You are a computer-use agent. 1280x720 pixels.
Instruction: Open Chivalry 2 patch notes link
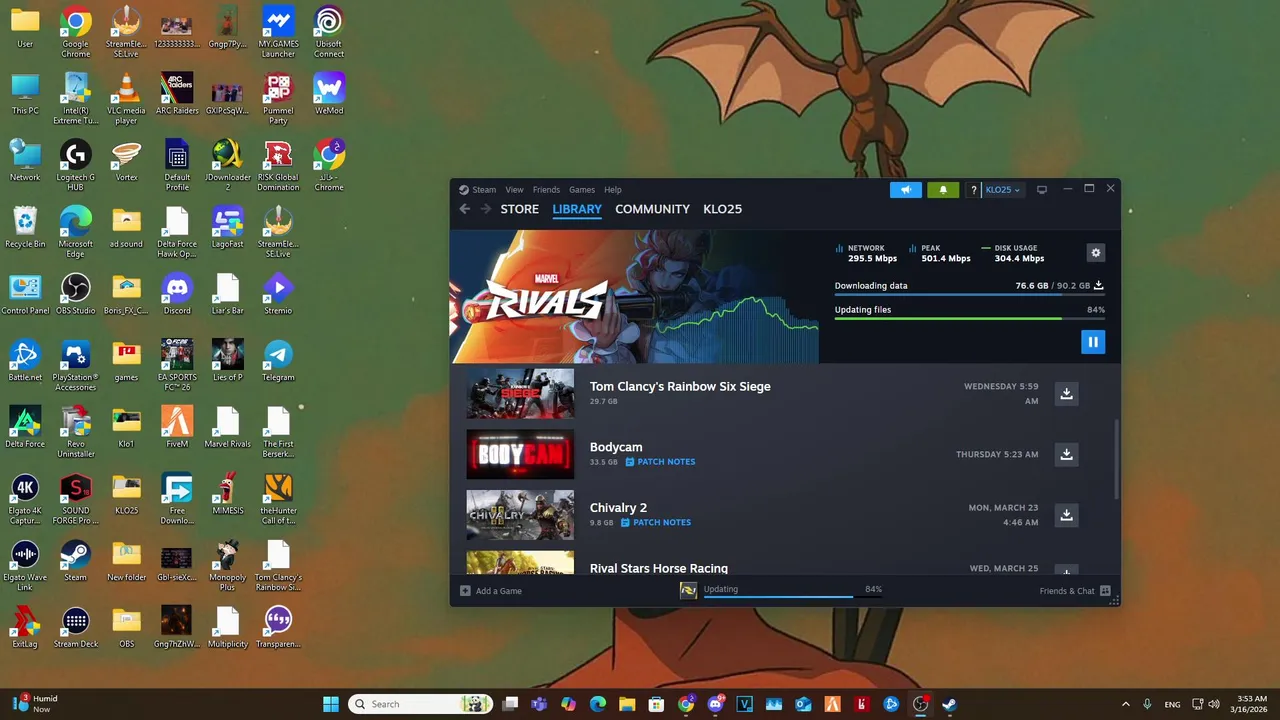[x=655, y=522]
